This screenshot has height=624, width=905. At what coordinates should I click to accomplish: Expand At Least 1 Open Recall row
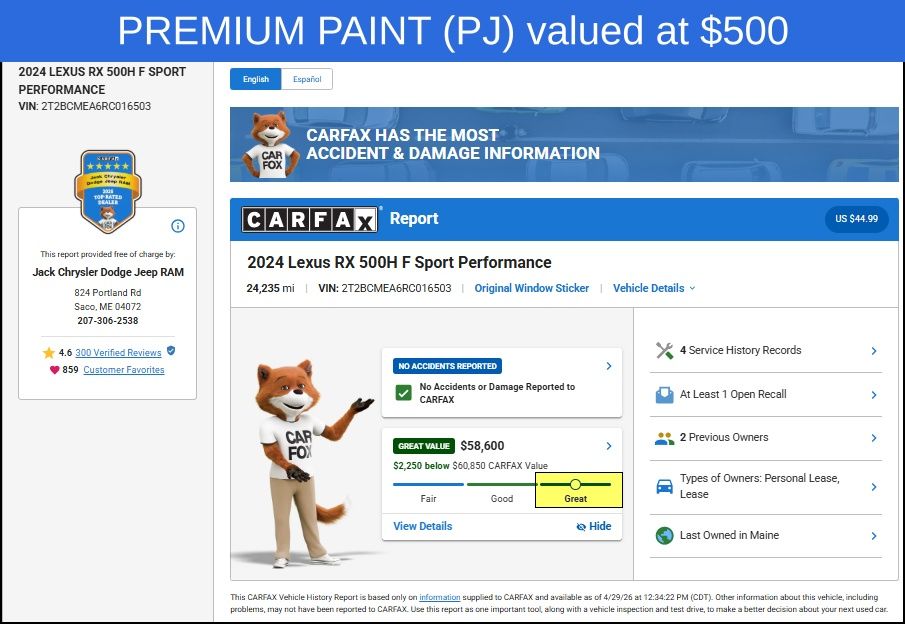point(766,394)
